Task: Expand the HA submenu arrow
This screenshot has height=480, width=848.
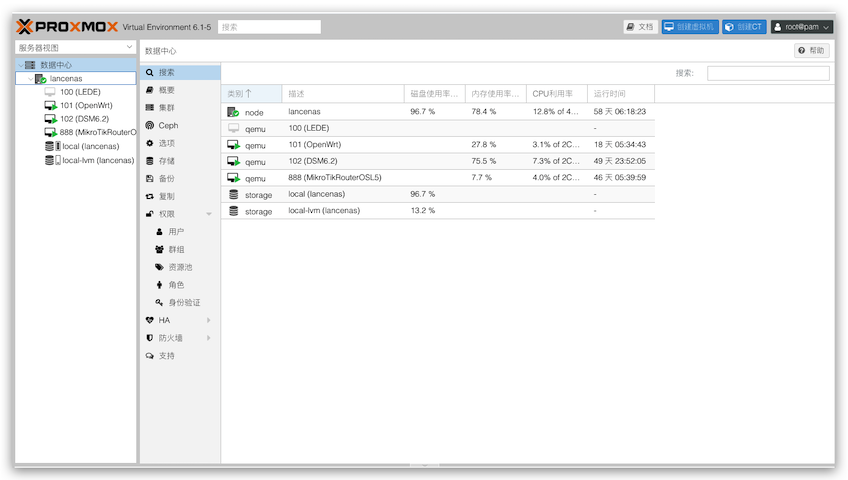Action: point(209,320)
